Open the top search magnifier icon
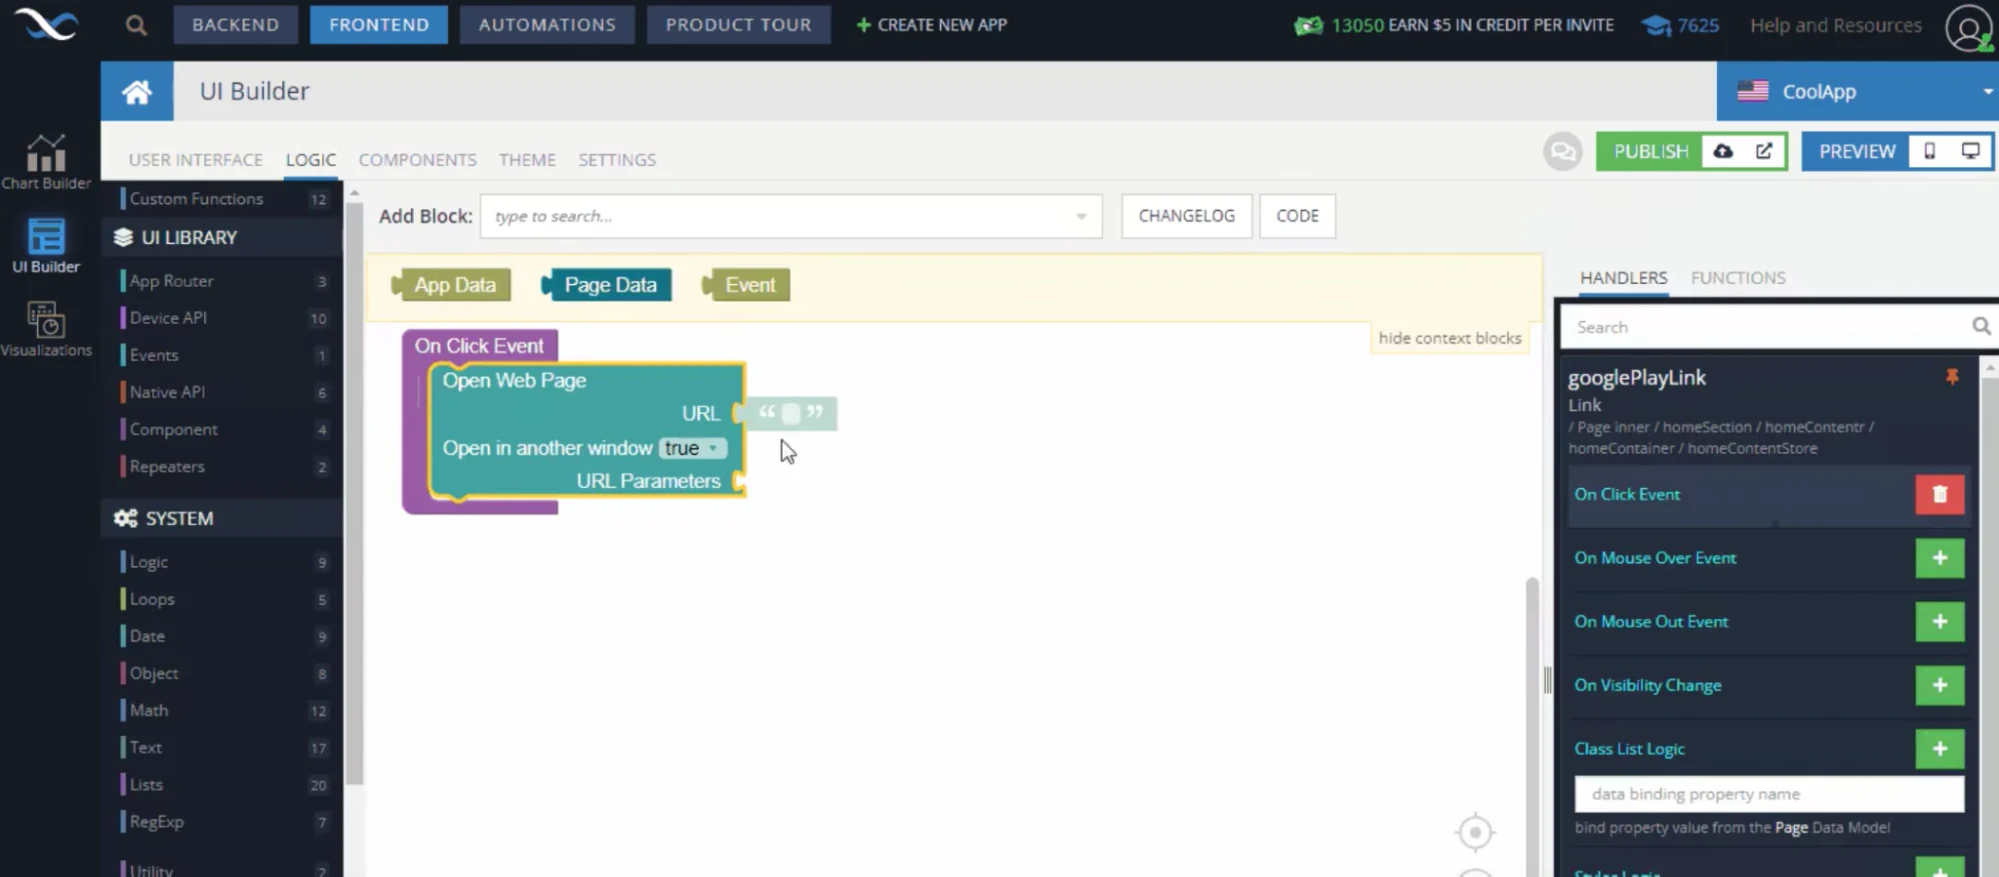This screenshot has height=877, width=1999. click(x=136, y=25)
